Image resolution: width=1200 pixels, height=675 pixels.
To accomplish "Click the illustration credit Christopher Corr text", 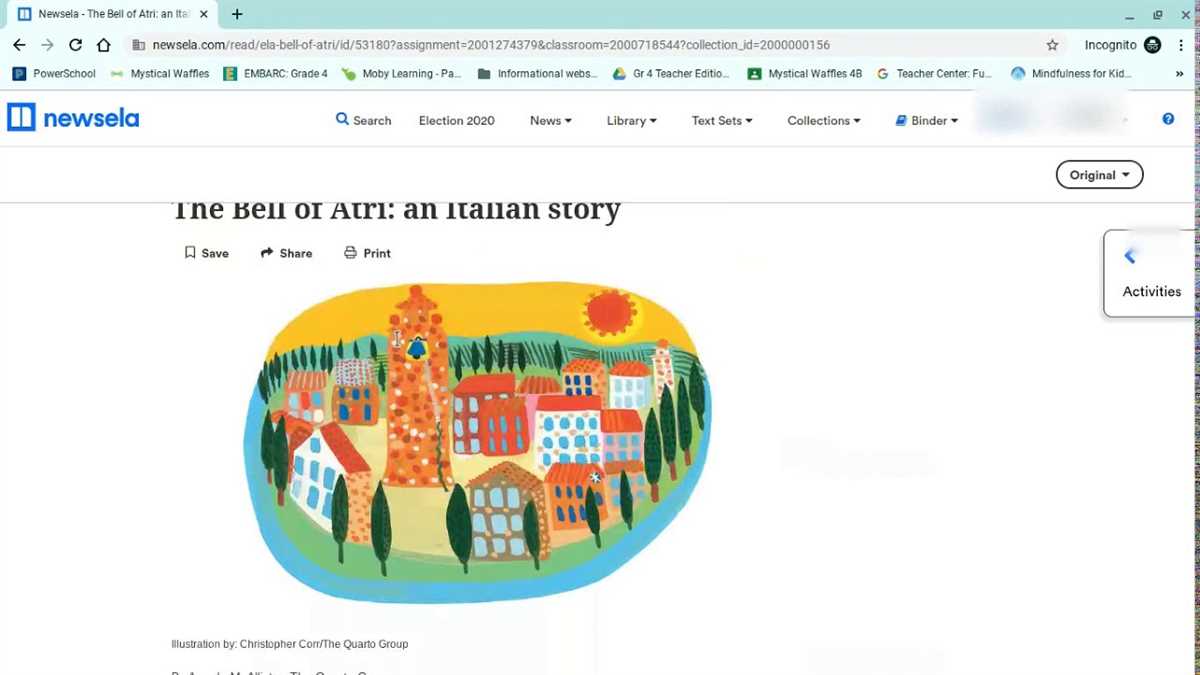I will tap(290, 644).
